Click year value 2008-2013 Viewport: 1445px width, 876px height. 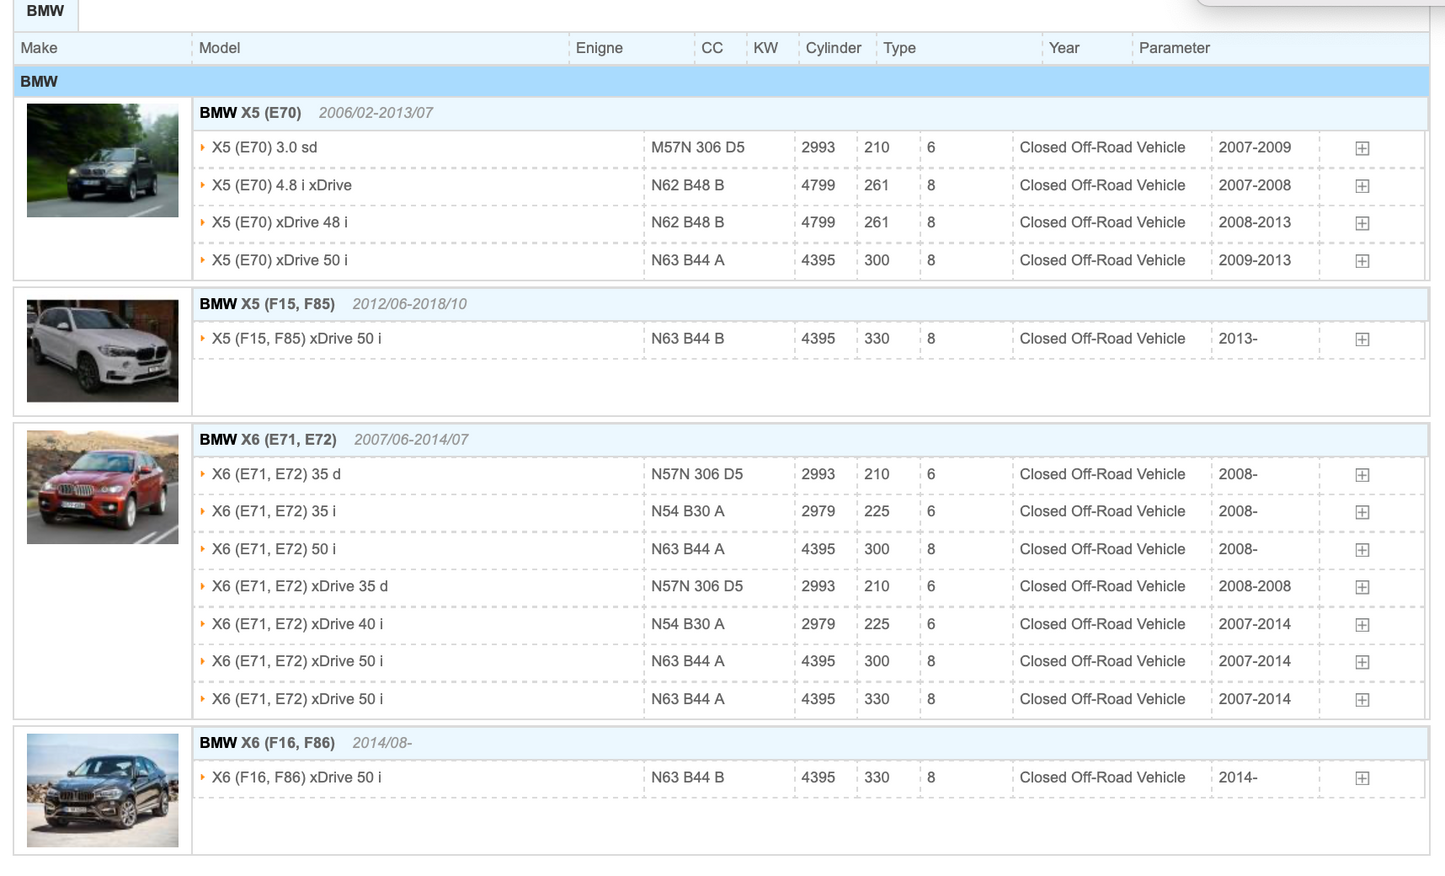[1255, 222]
